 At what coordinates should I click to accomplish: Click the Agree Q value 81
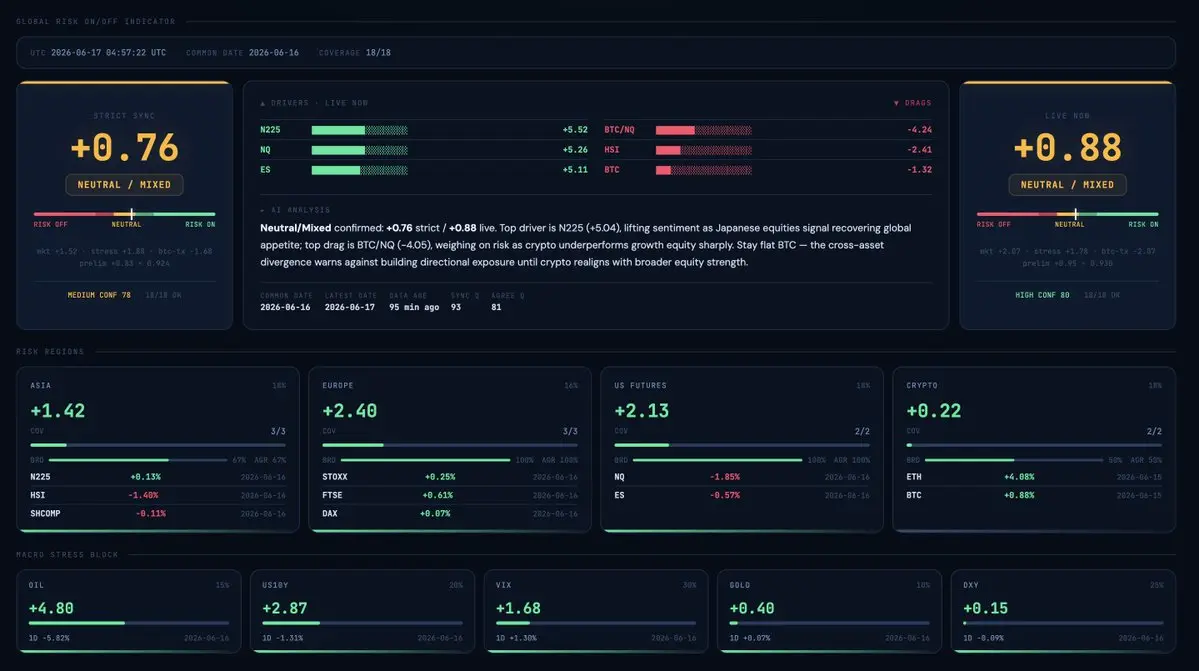pyautogui.click(x=496, y=307)
